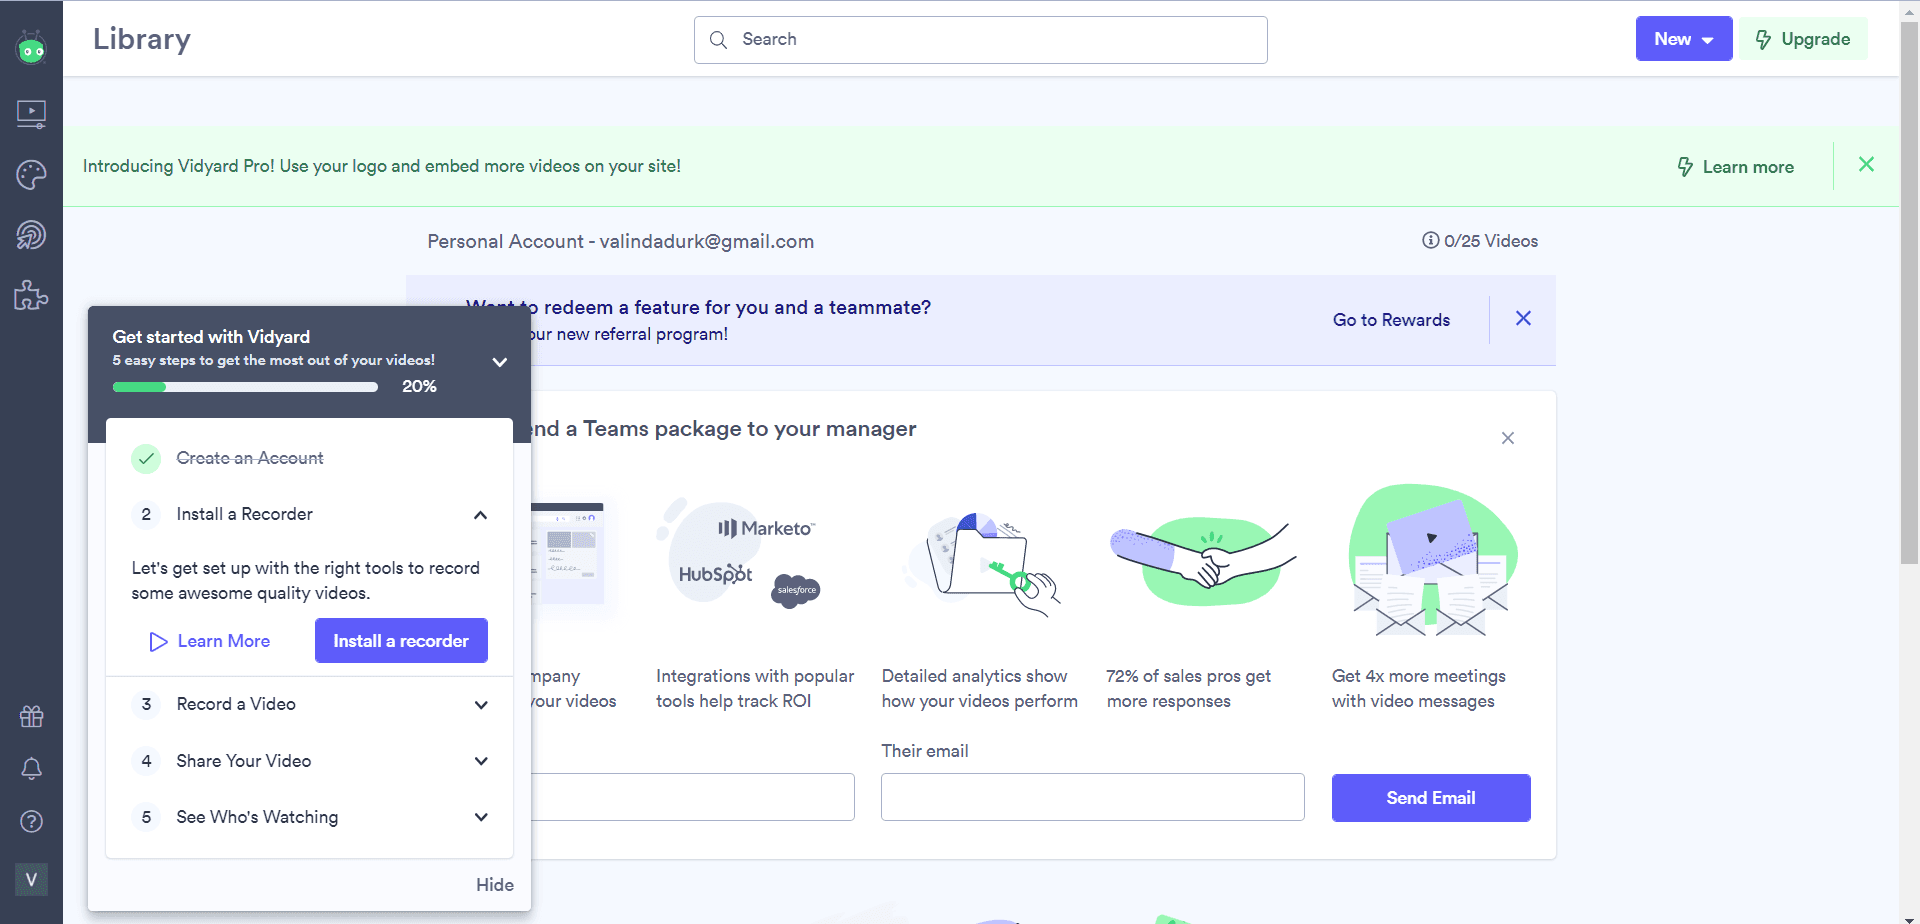Click the "0/25 Videos" counter text
The height and width of the screenshot is (924, 1920).
[1491, 241]
